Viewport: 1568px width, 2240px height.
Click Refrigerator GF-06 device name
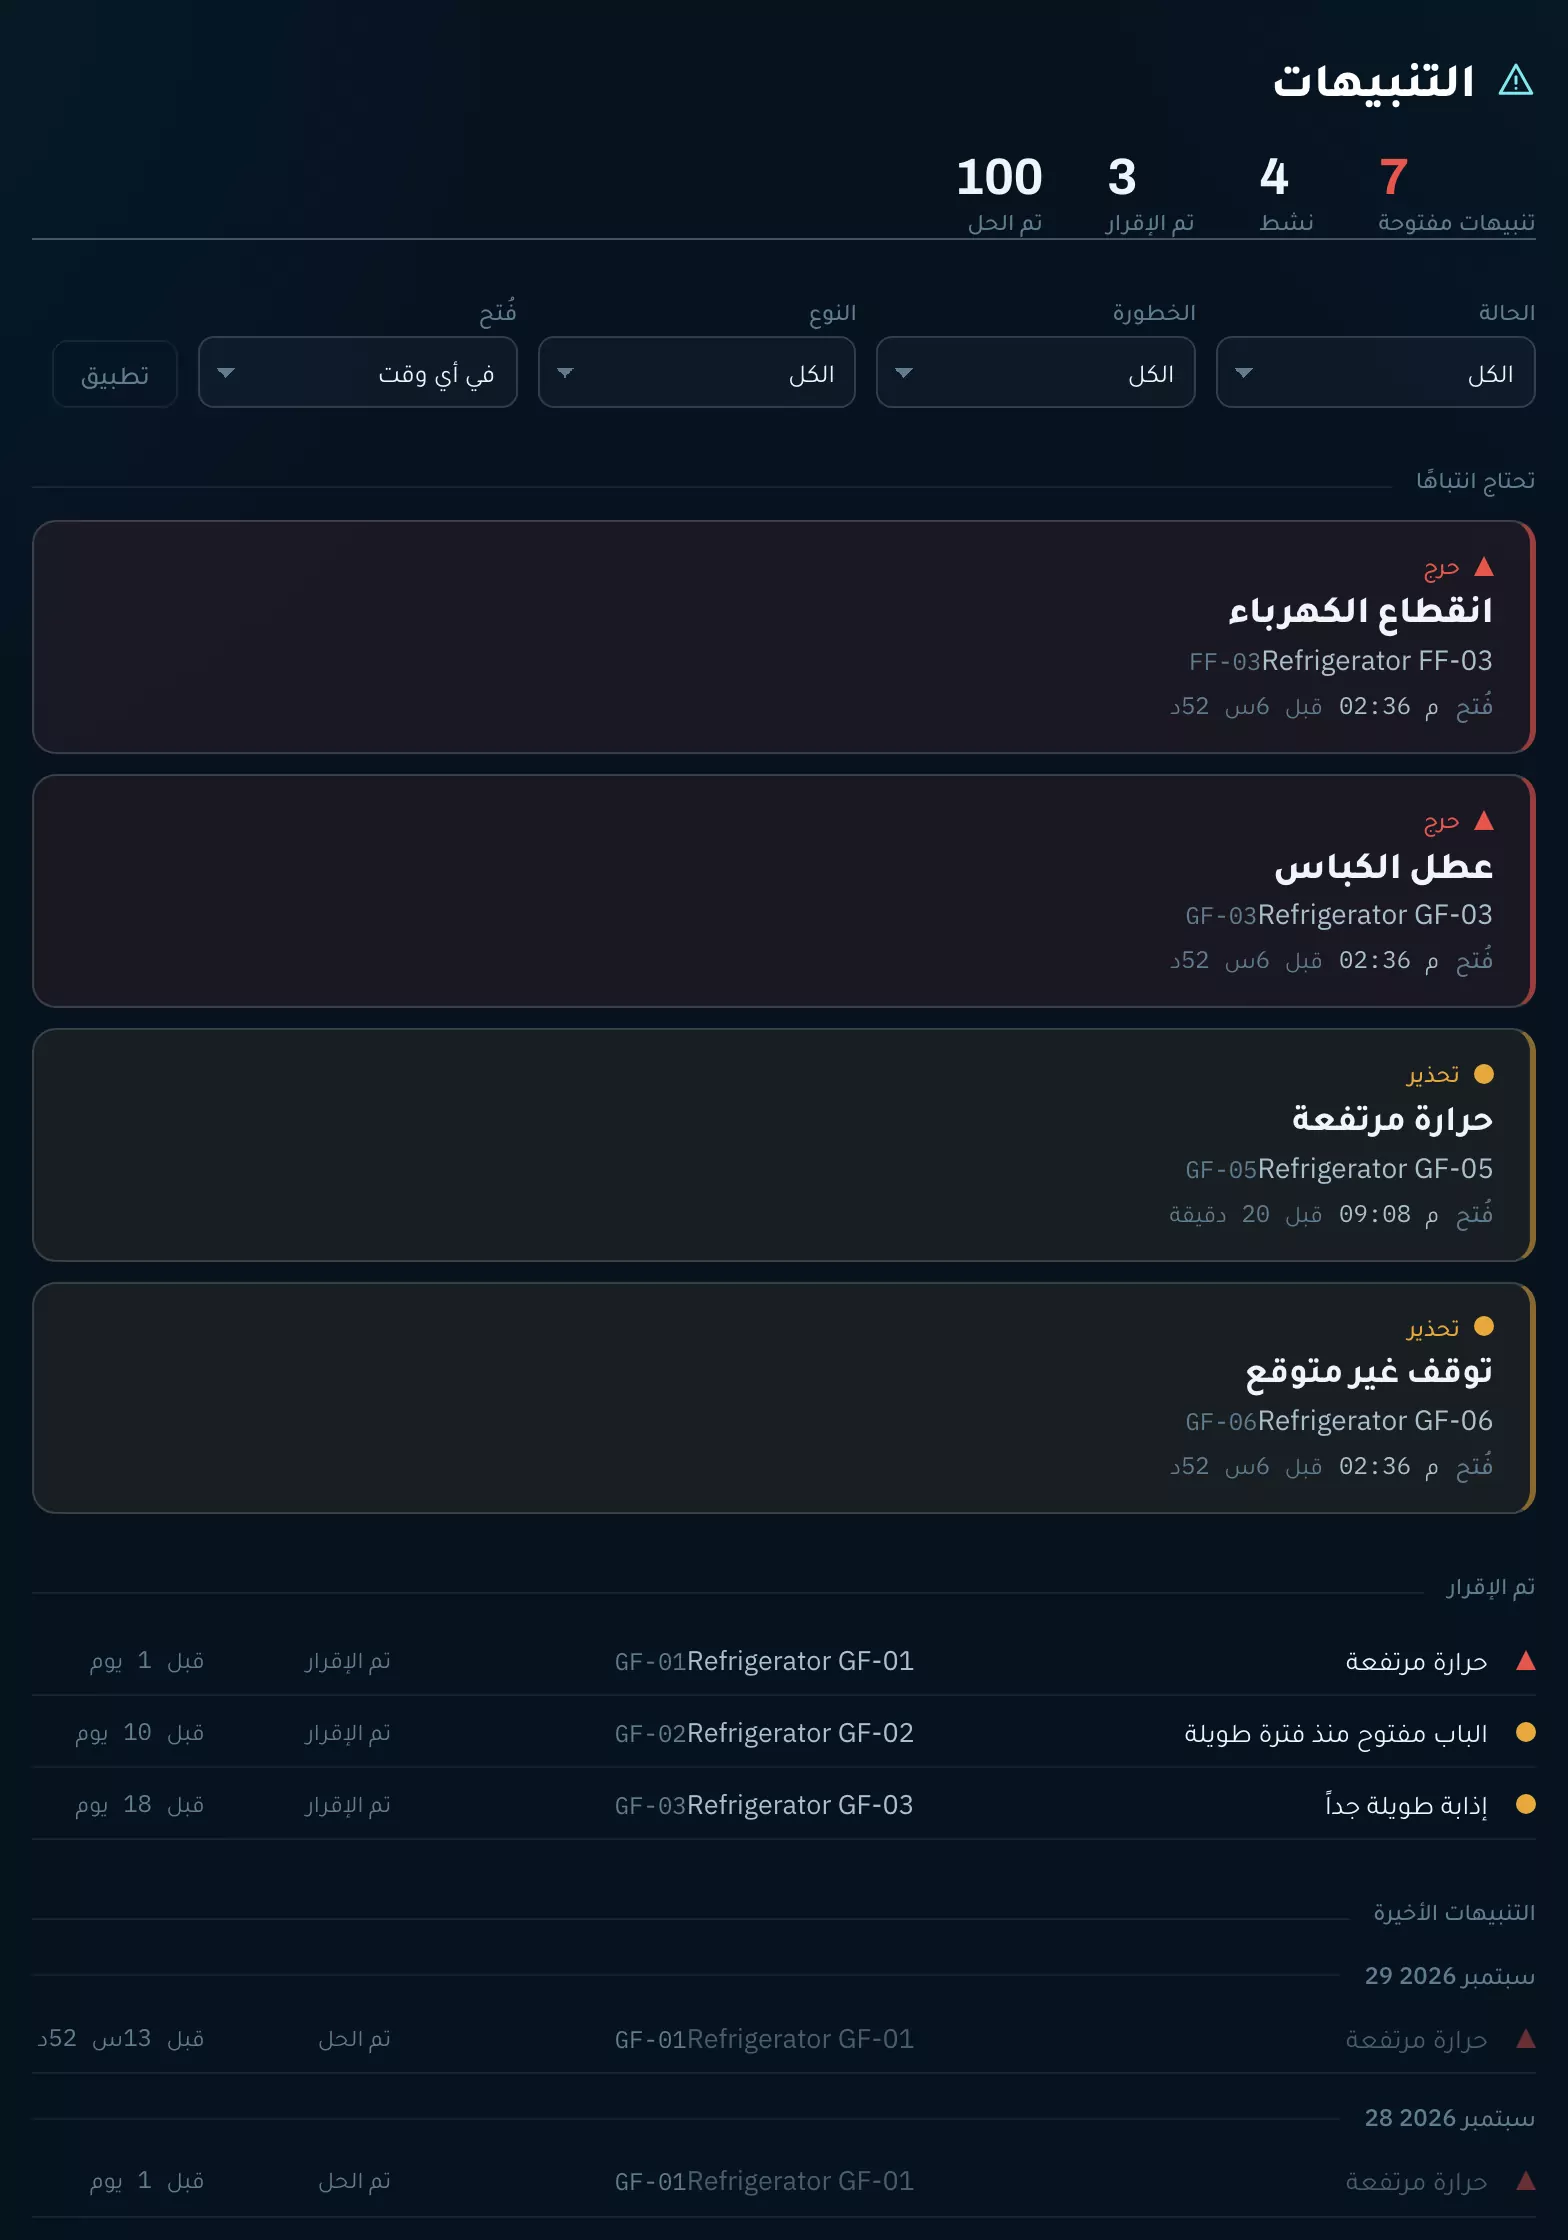pyautogui.click(x=1375, y=1421)
